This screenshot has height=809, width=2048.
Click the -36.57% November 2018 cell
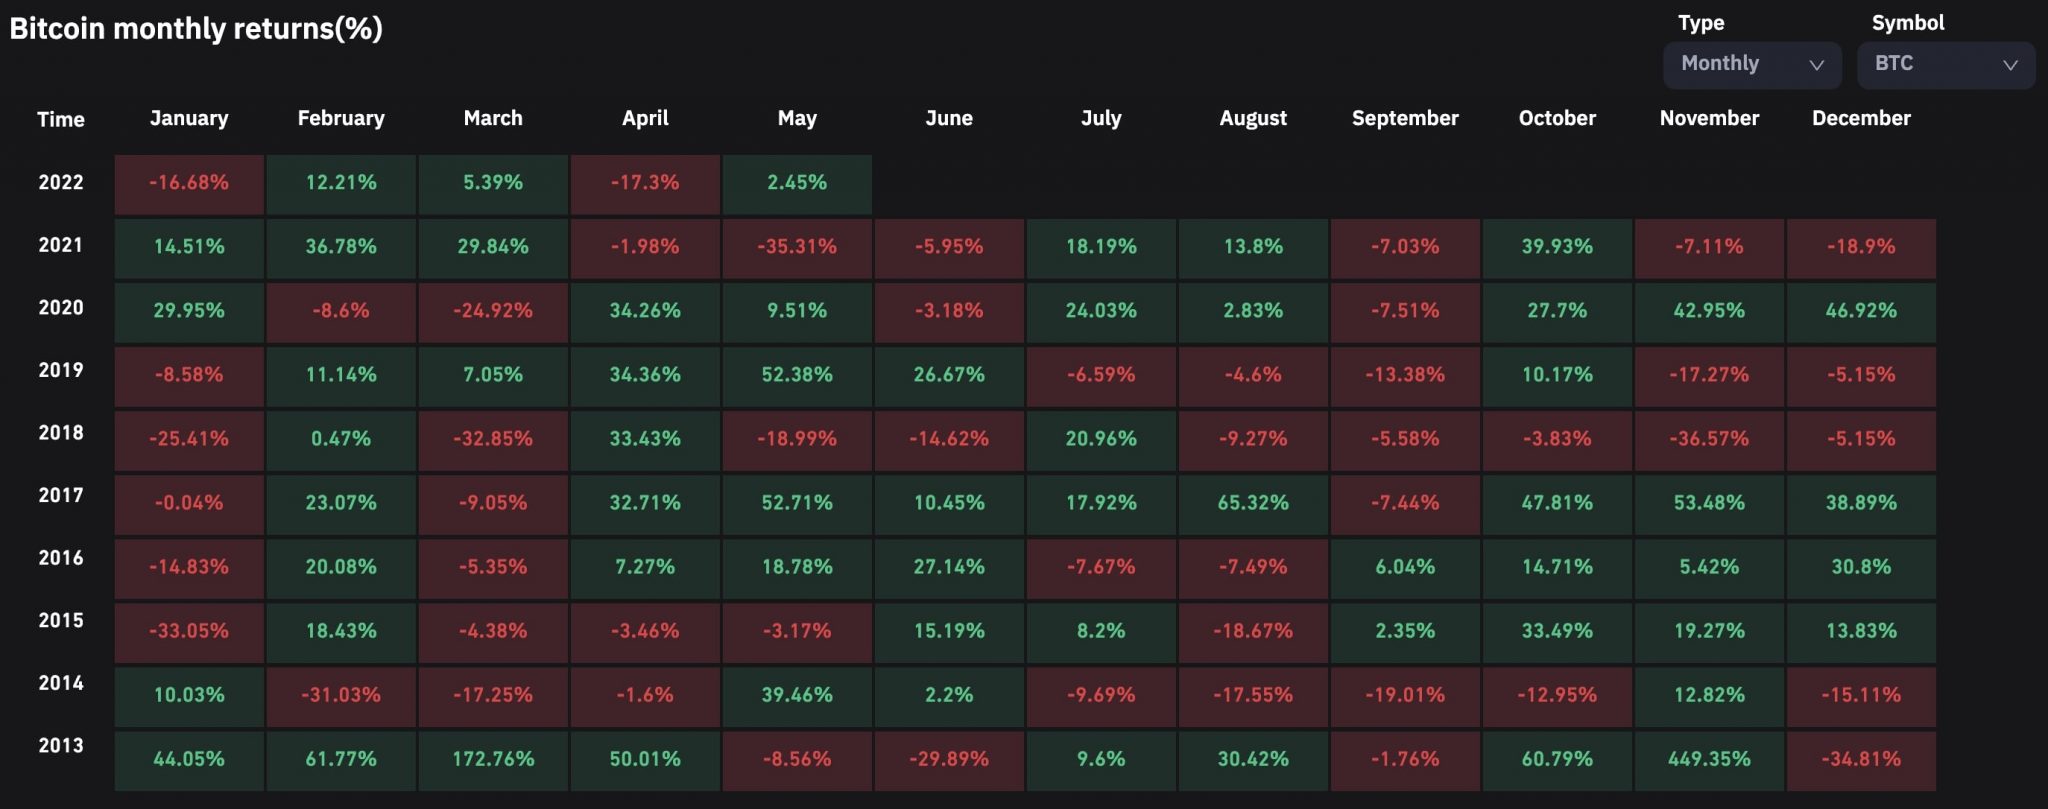point(1709,439)
